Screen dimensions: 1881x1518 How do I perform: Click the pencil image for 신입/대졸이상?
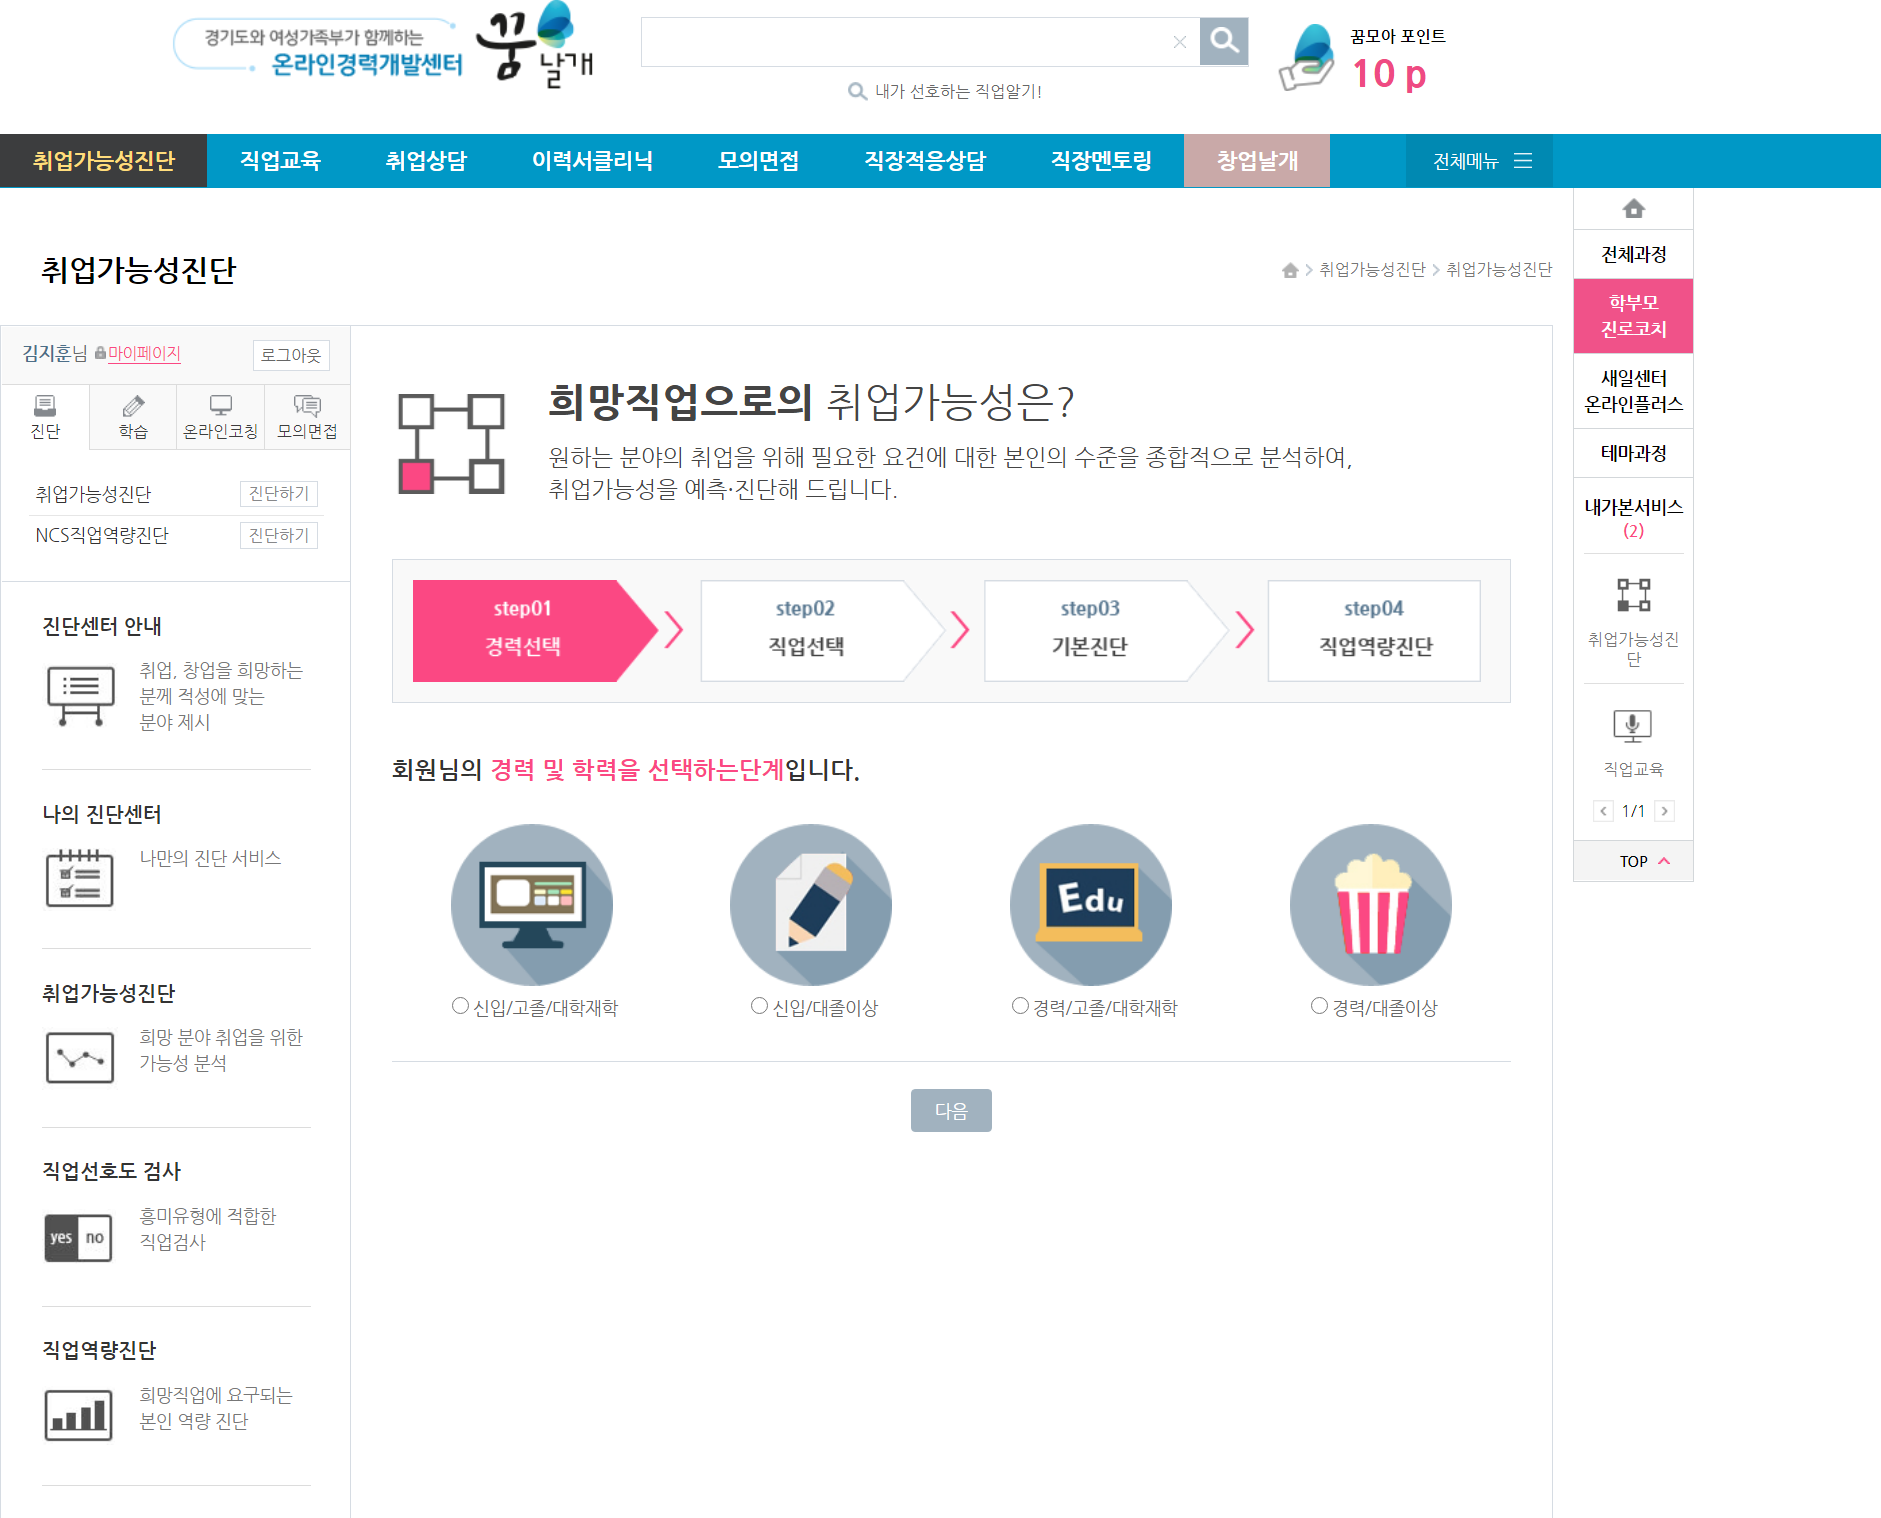click(811, 905)
